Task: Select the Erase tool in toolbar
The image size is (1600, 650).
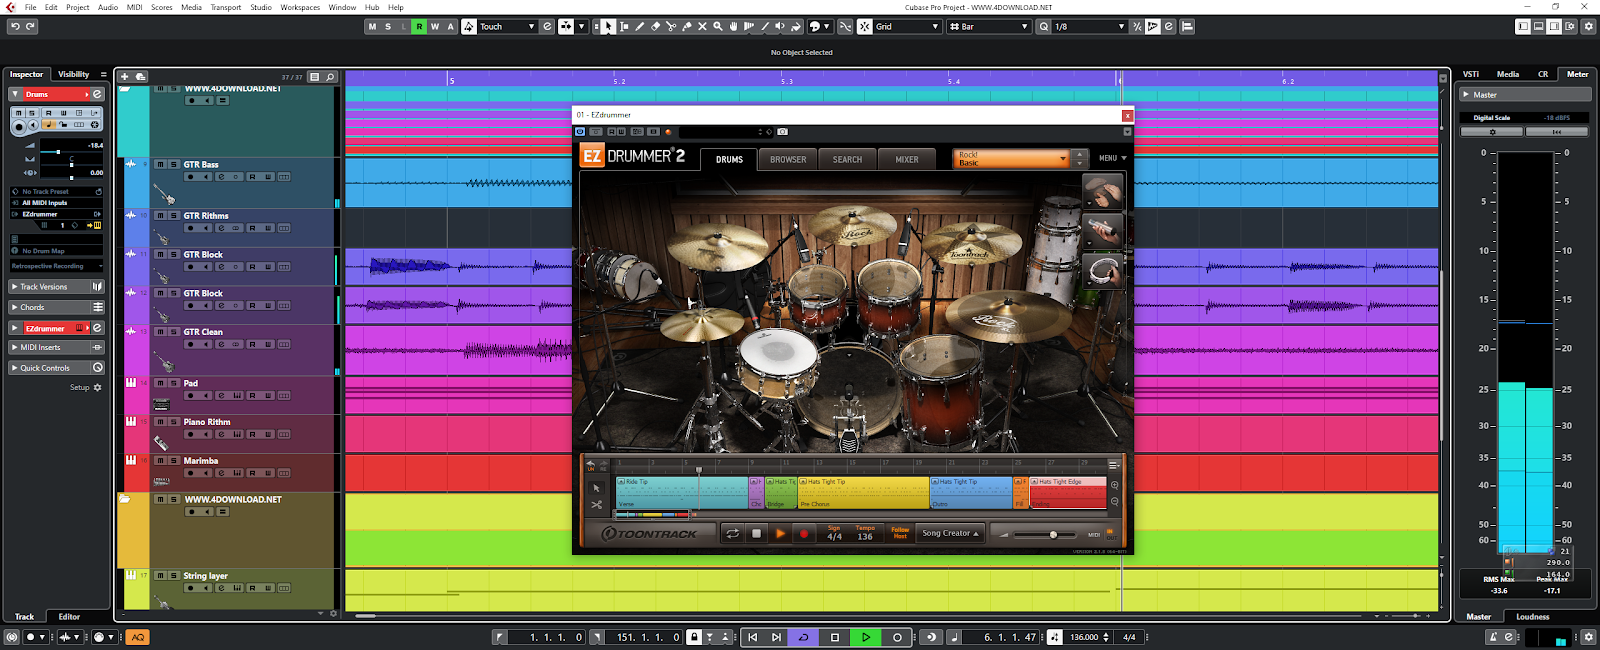Action: pos(656,26)
